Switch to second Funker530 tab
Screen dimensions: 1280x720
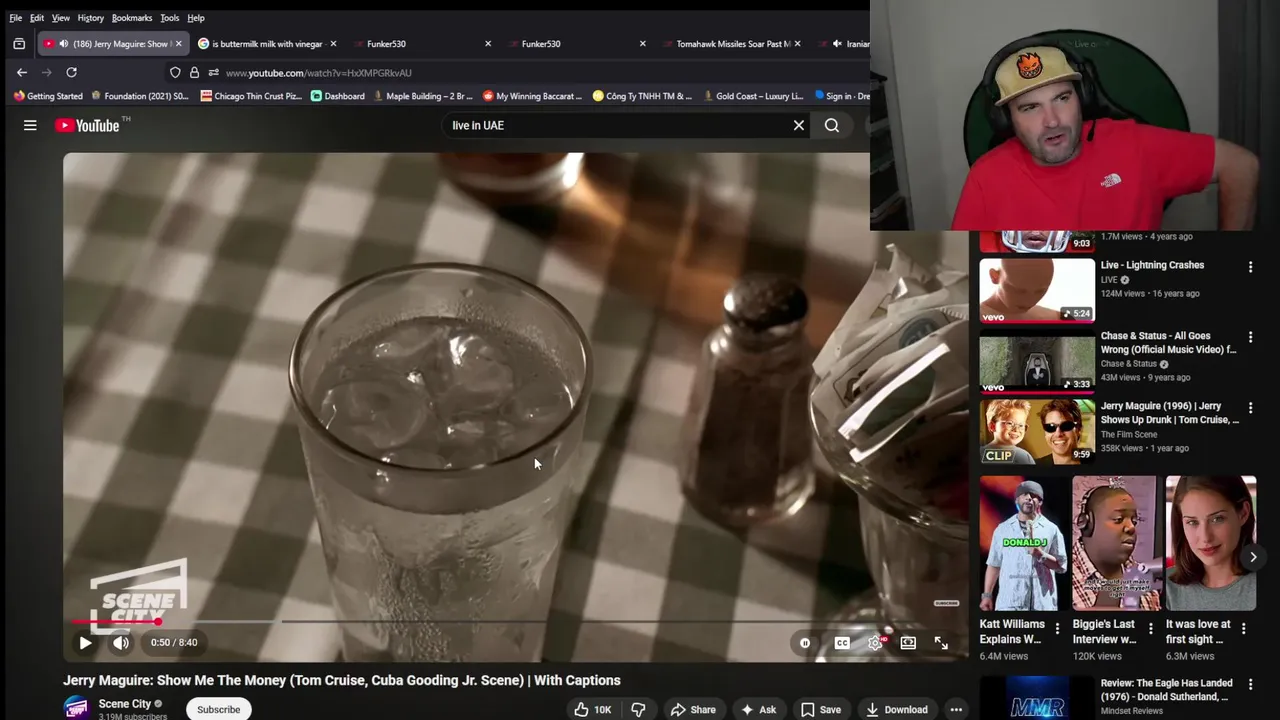point(575,44)
